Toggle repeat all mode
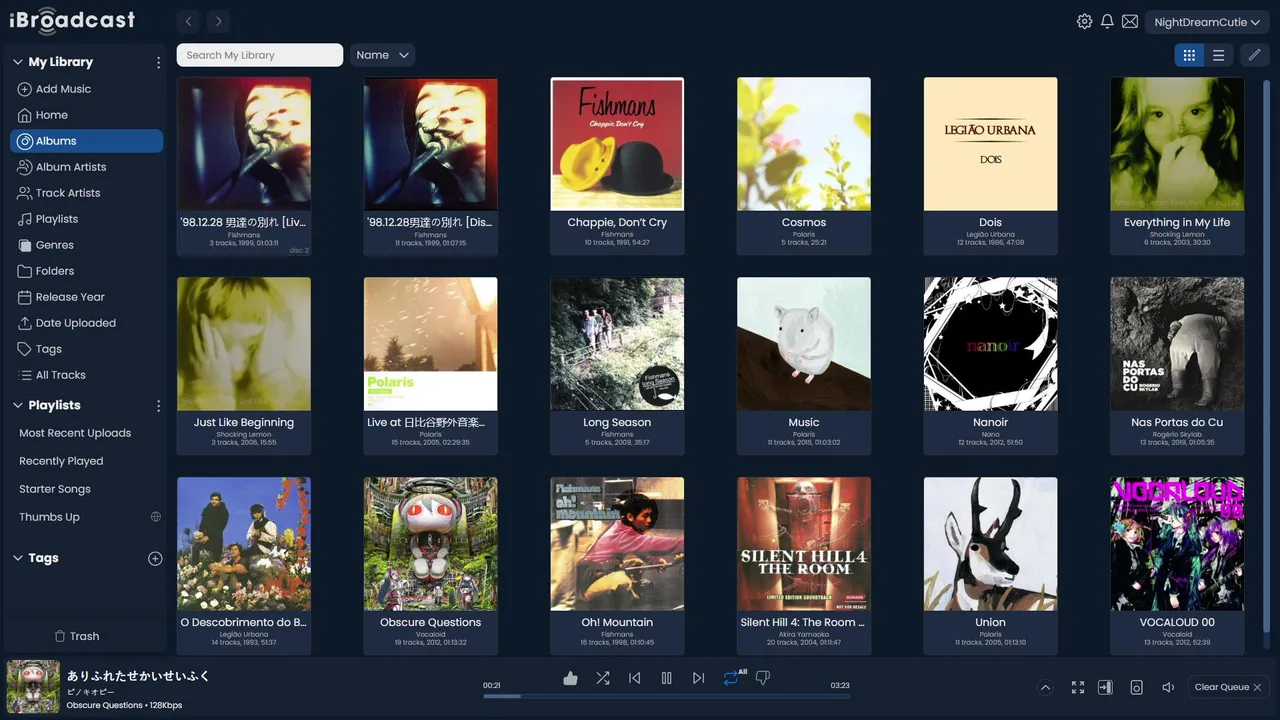This screenshot has width=1280, height=720. 732,678
